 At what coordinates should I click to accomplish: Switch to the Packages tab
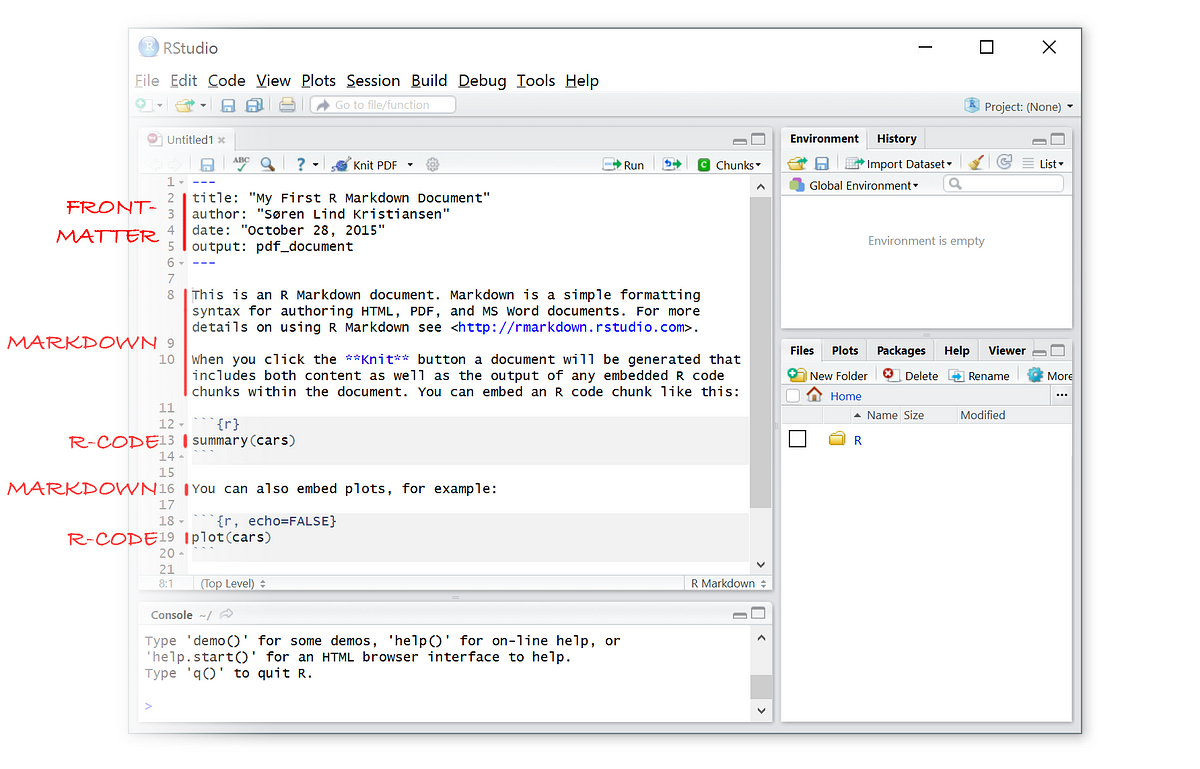pos(901,351)
